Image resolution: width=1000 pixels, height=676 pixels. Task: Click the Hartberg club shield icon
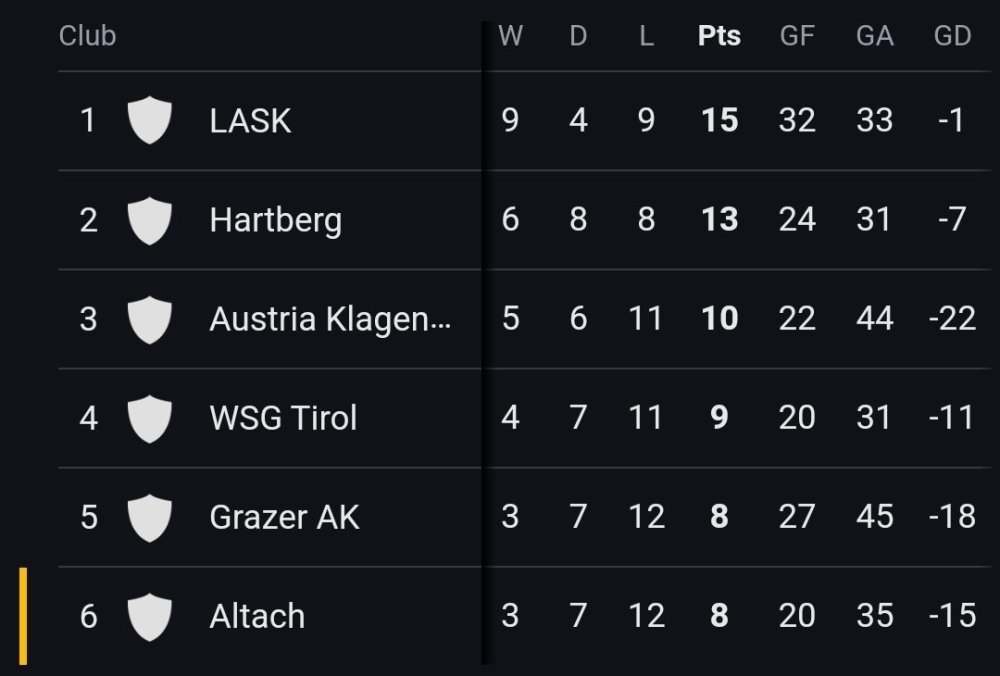coord(150,220)
